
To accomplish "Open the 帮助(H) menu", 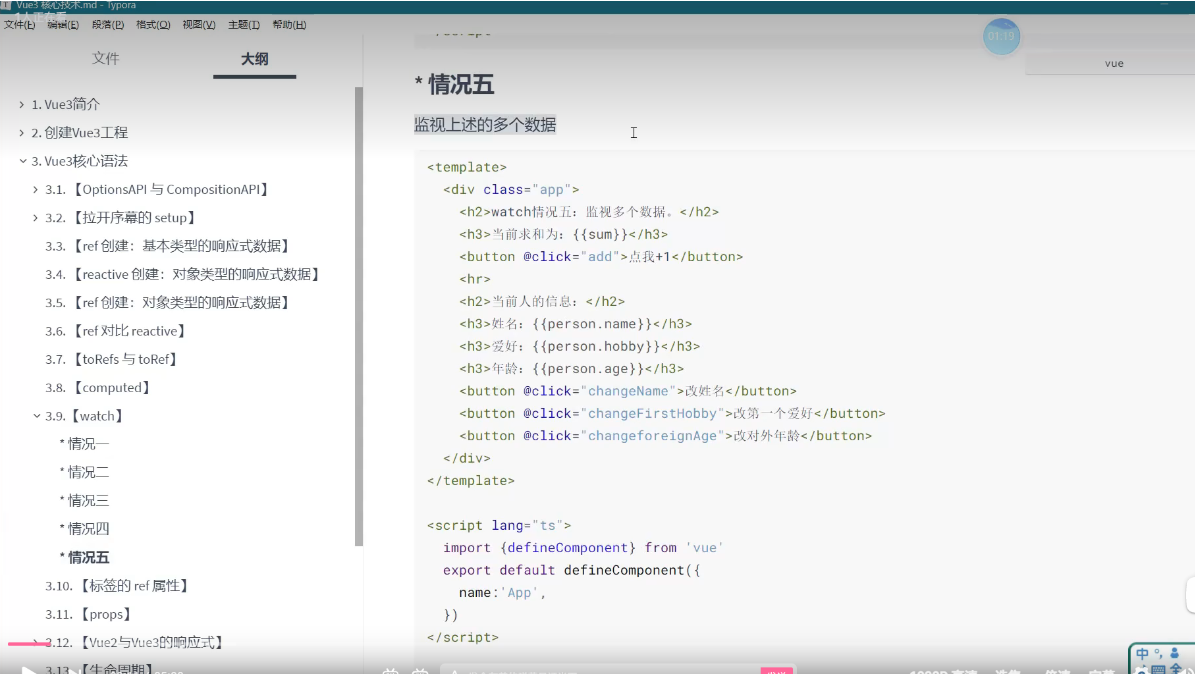I will (289, 24).
